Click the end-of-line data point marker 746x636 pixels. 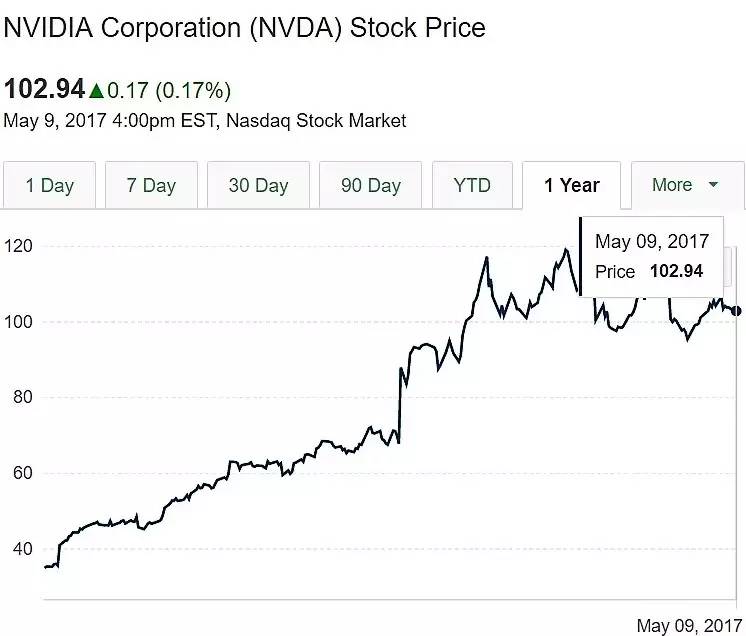coord(738,311)
